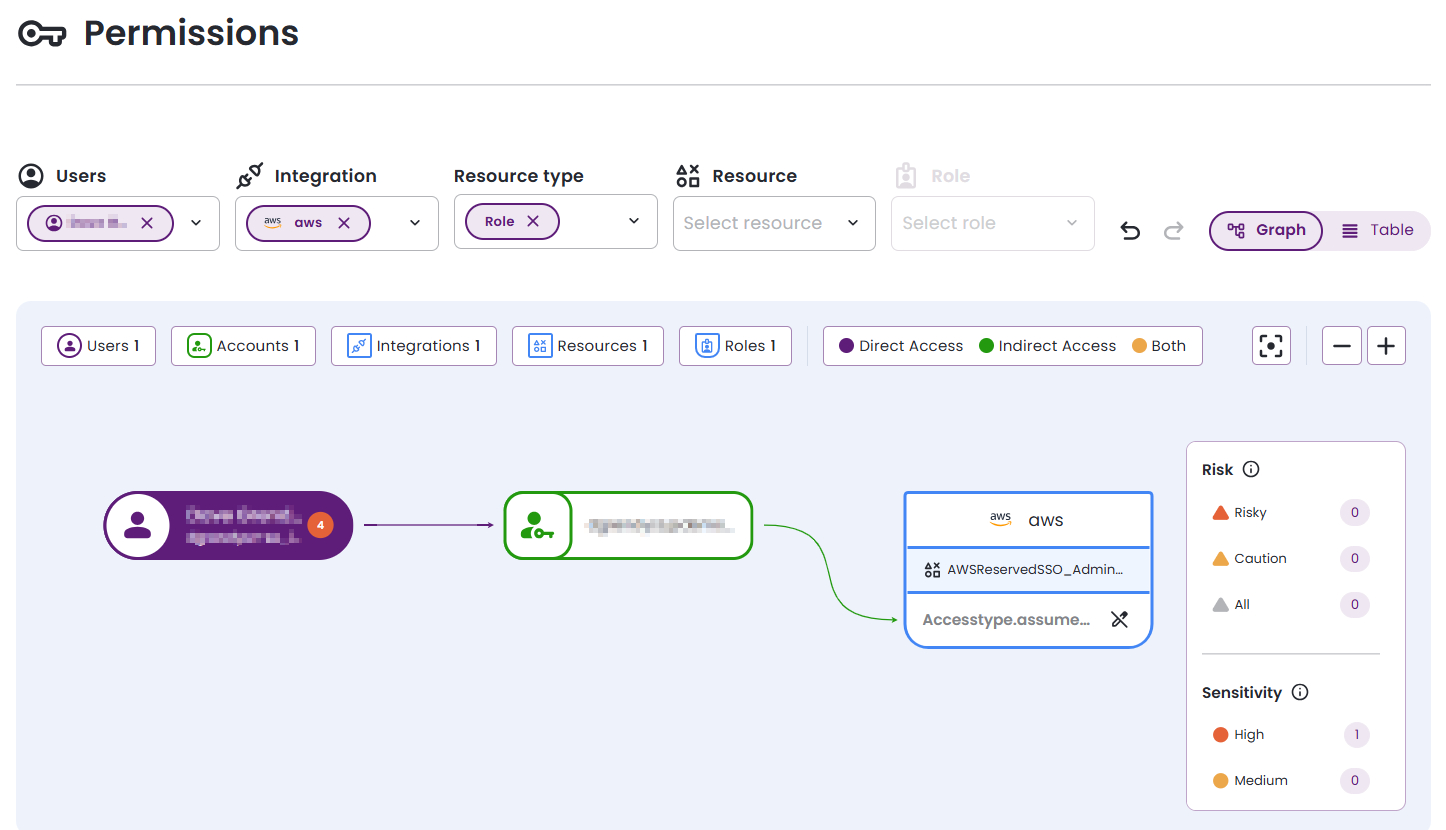Click the undo arrow icon
Screen dimensions: 1446x830
1130,230
